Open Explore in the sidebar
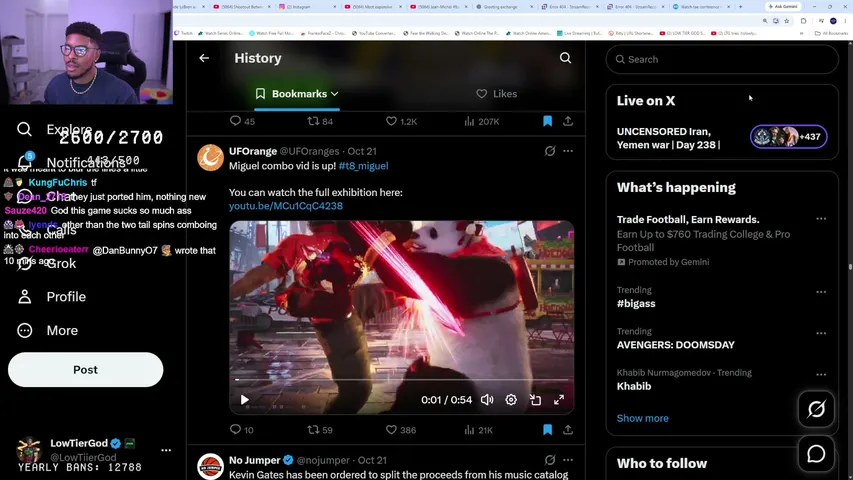The image size is (853, 480). pyautogui.click(x=54, y=130)
